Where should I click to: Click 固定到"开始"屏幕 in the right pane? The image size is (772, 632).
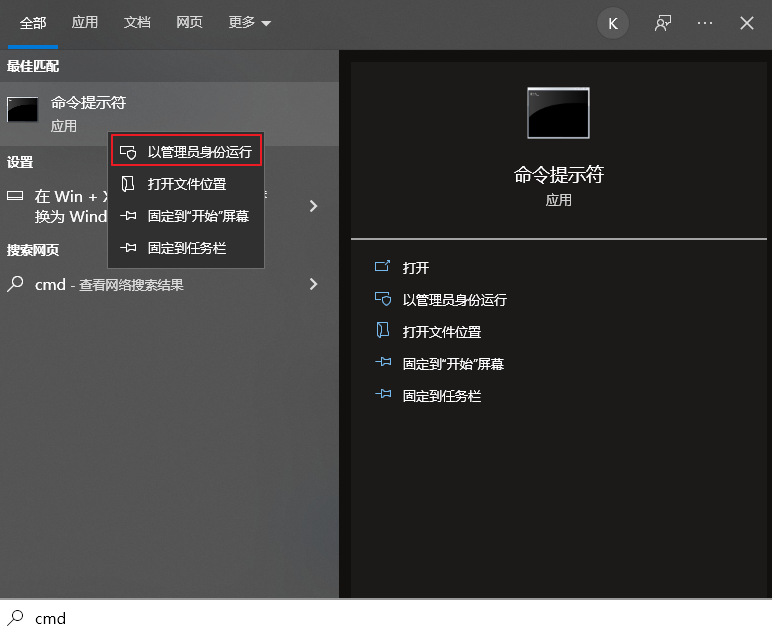click(453, 364)
